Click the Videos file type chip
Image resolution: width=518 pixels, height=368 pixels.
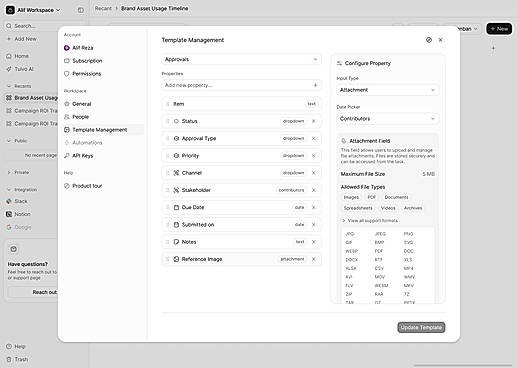coord(388,208)
